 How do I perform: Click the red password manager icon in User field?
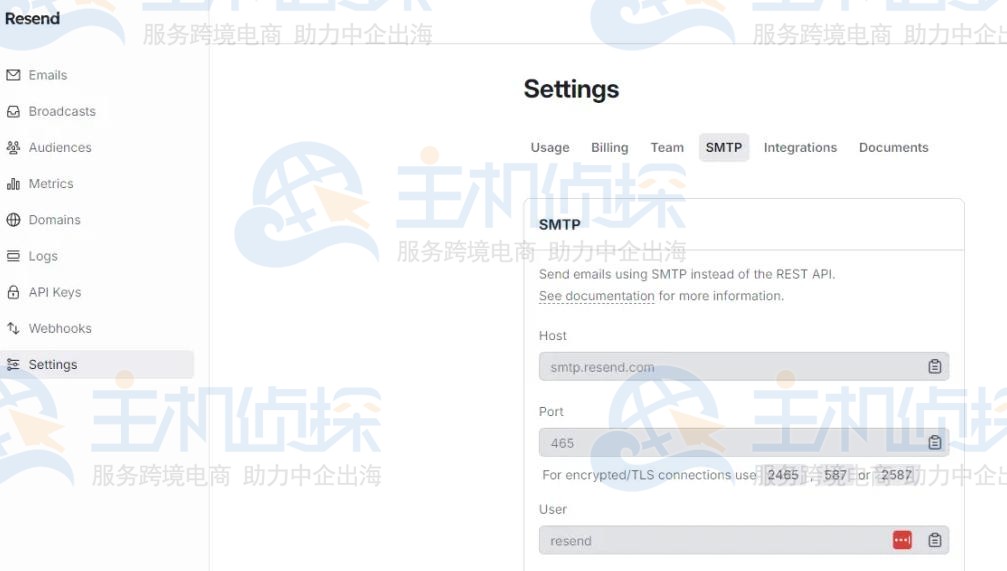coord(902,540)
